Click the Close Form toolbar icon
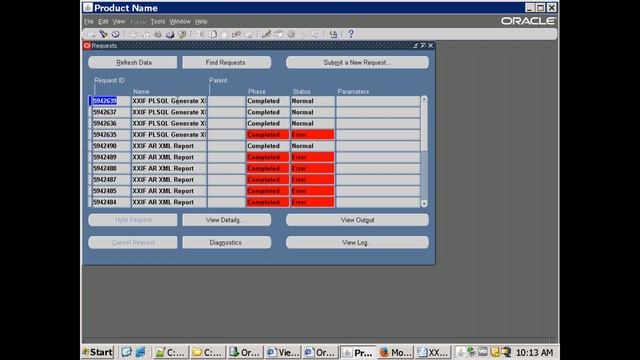This screenshot has width=640, height=360. [x=182, y=34]
